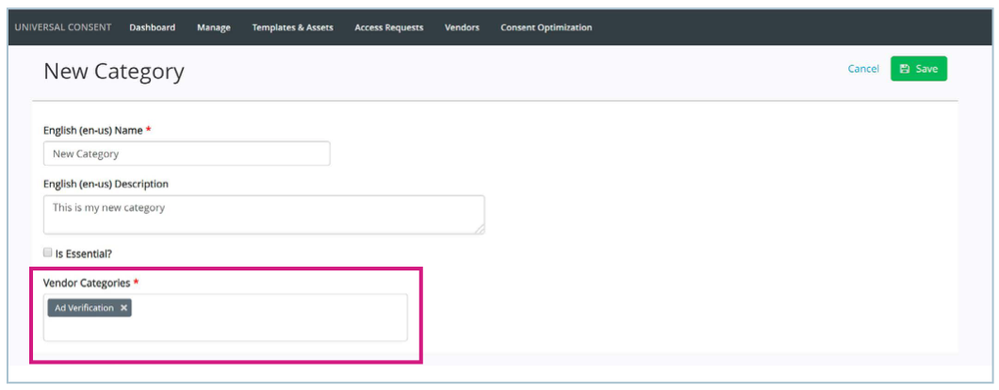Open the Vendor Categories selection box

[225, 317]
